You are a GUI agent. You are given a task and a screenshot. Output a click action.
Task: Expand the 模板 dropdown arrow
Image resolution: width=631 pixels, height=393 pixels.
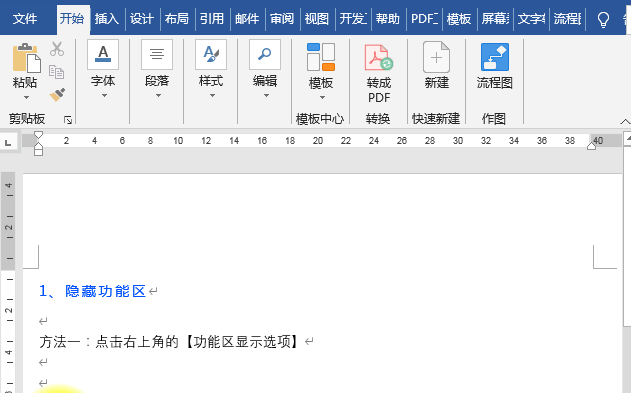click(322, 98)
